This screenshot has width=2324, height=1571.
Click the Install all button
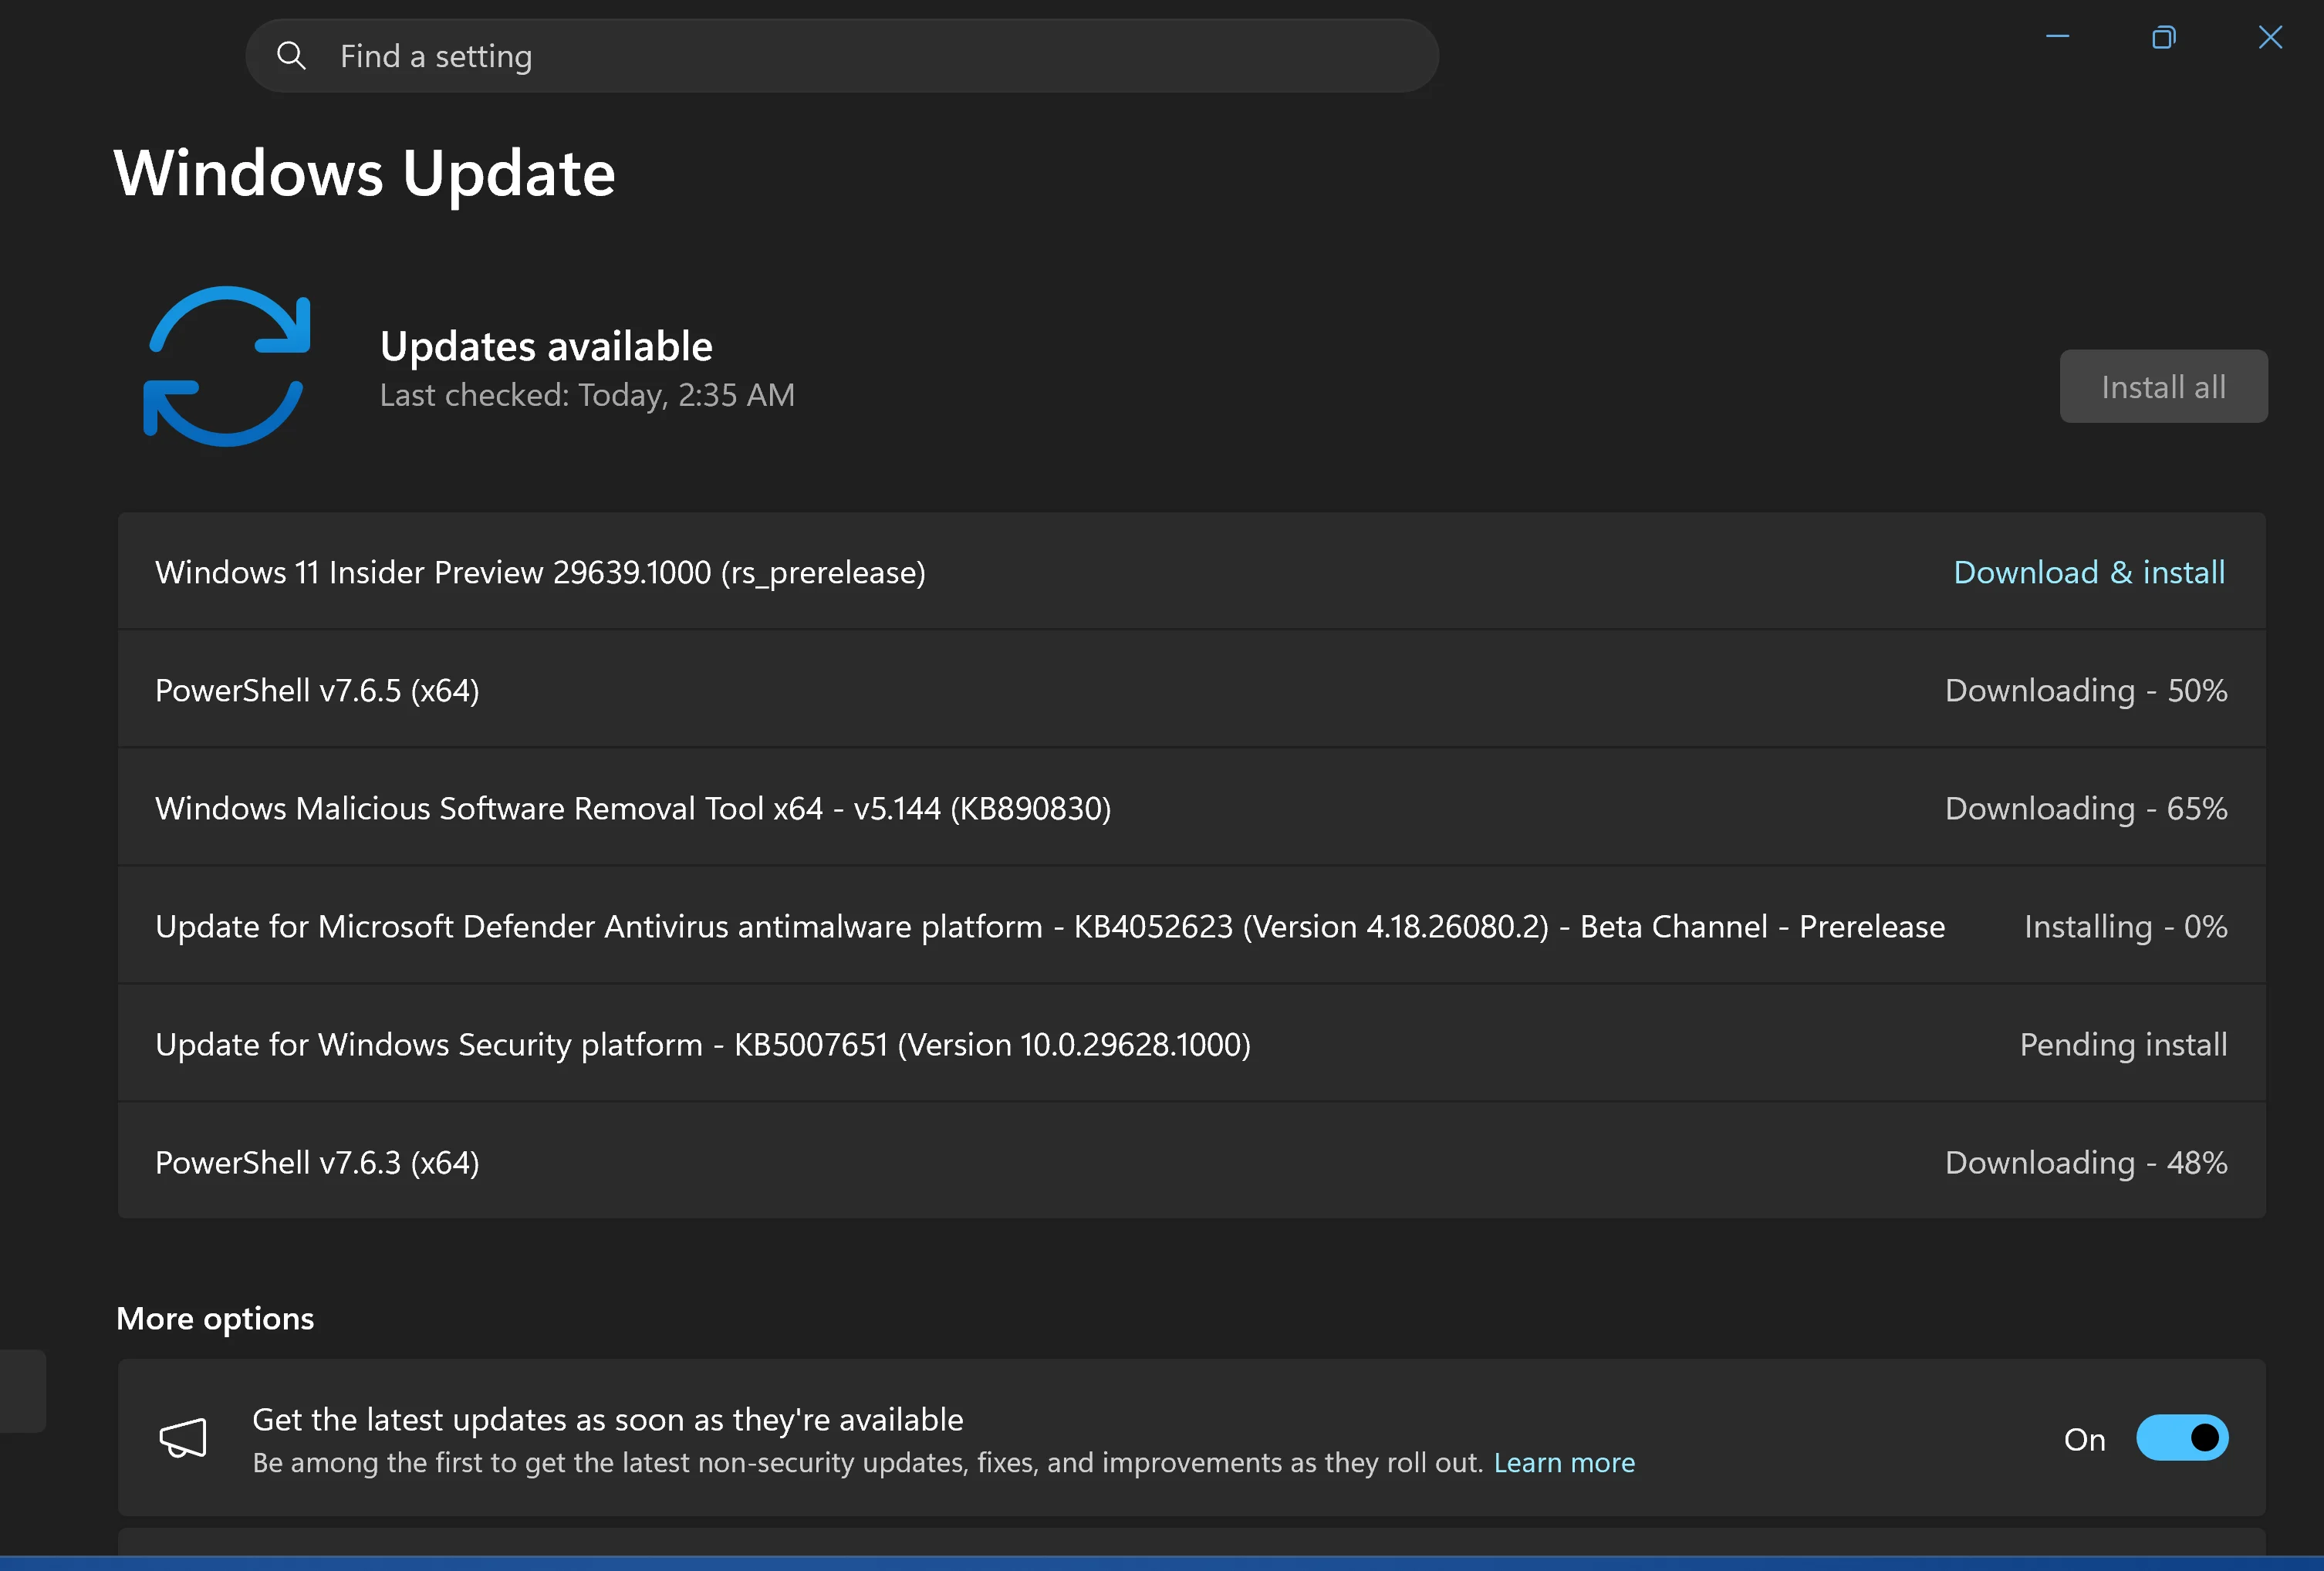point(2163,386)
